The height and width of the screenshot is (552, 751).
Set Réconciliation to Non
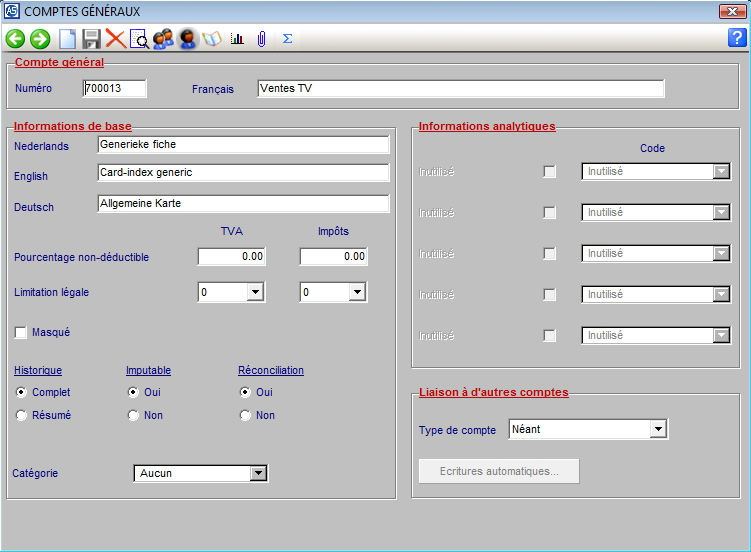tap(245, 415)
